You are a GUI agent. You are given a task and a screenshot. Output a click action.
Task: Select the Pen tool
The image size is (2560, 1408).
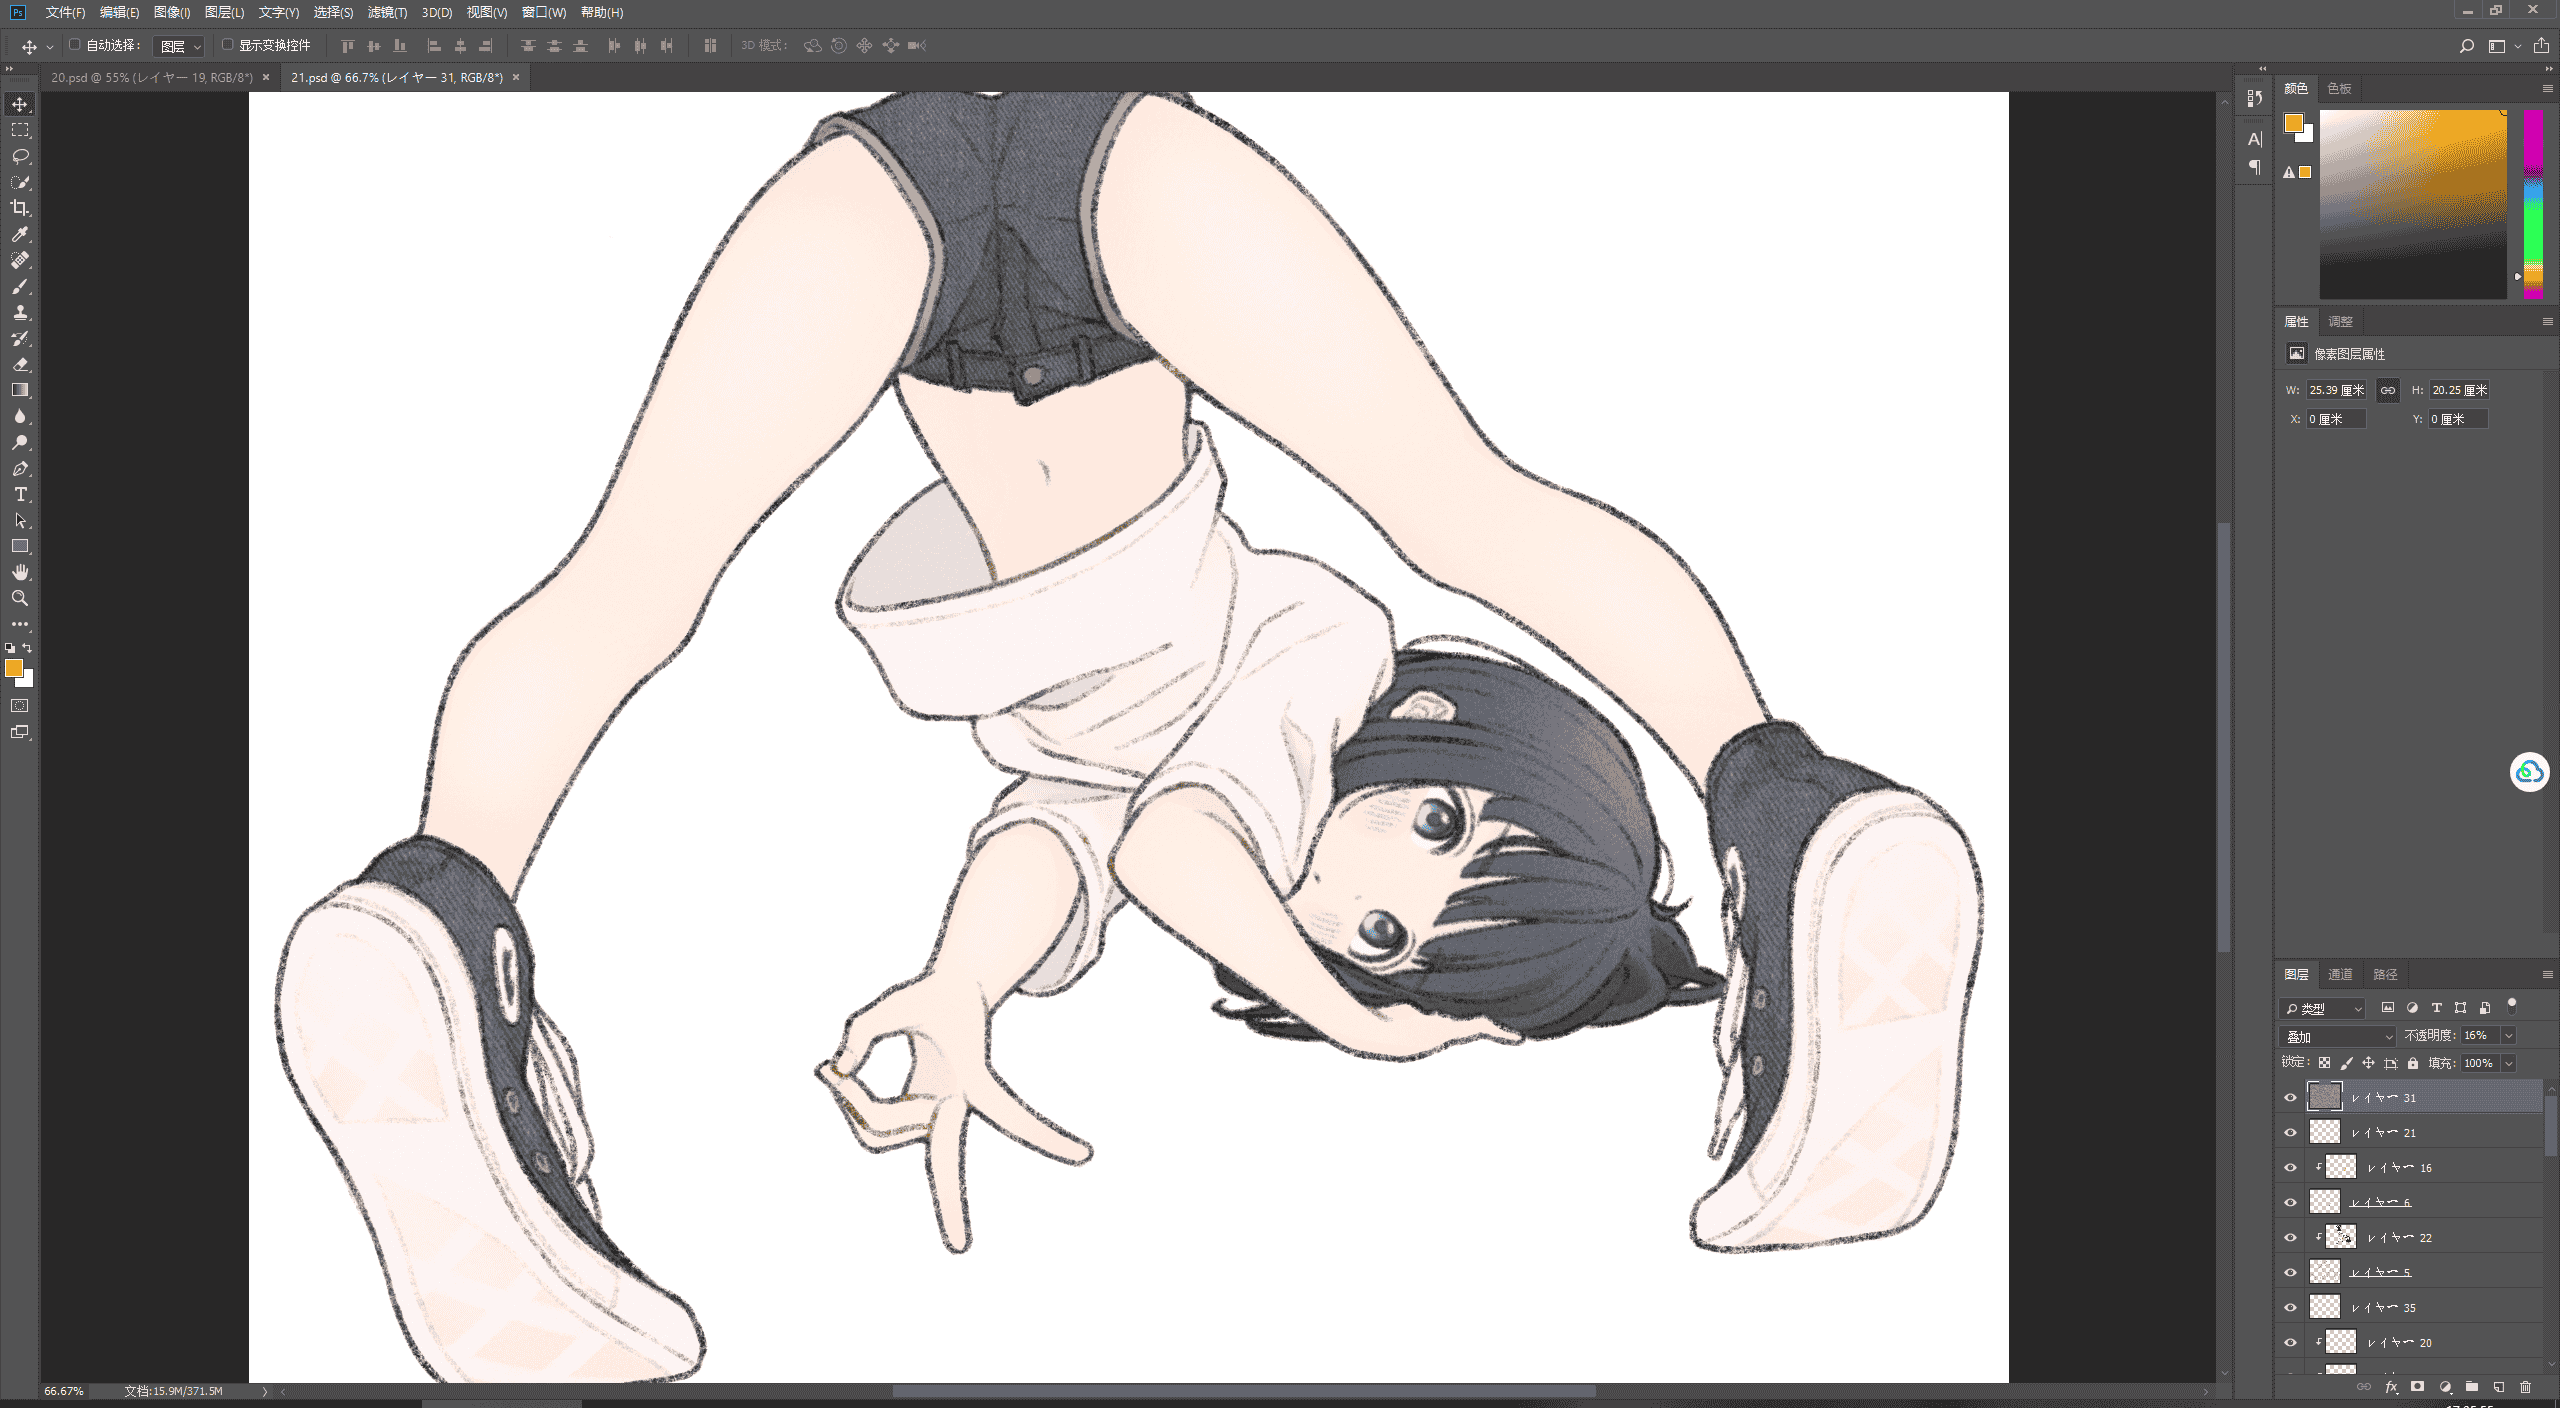click(20, 468)
